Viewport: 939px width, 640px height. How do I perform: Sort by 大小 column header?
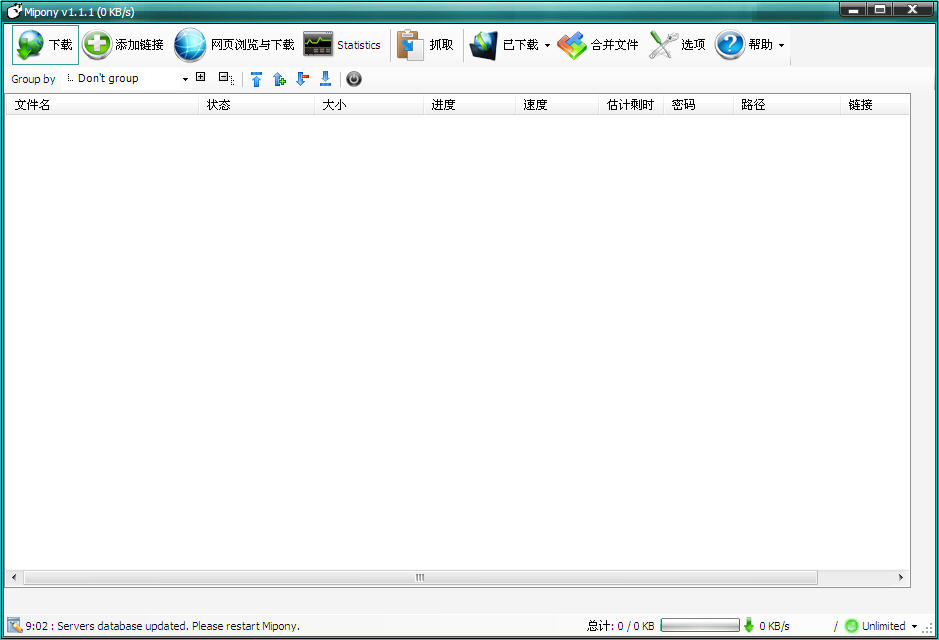click(369, 105)
